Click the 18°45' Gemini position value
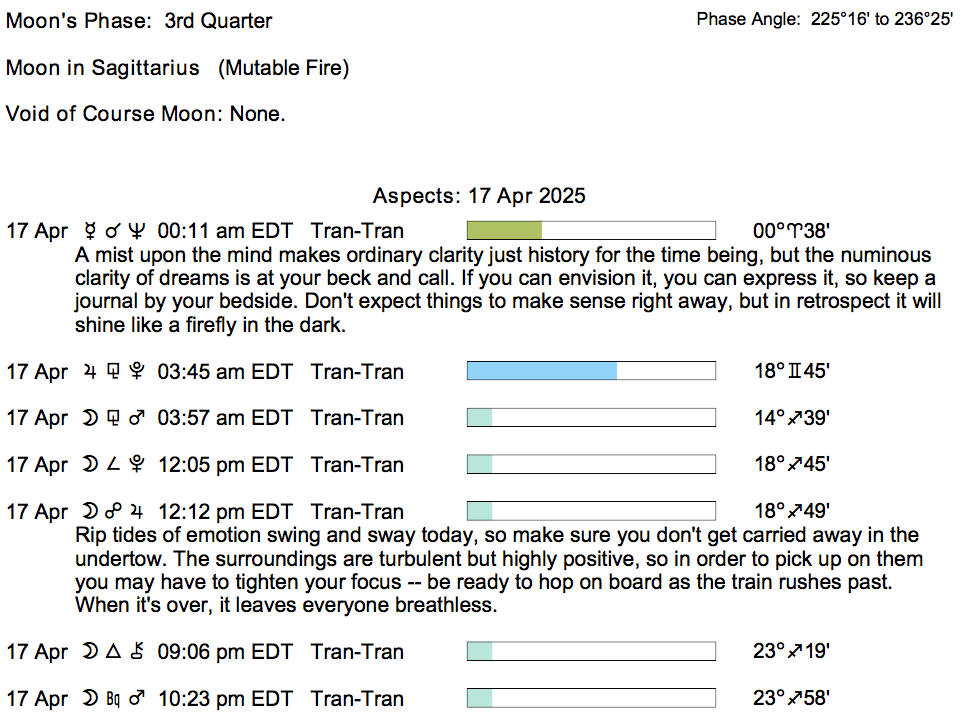 (x=792, y=372)
